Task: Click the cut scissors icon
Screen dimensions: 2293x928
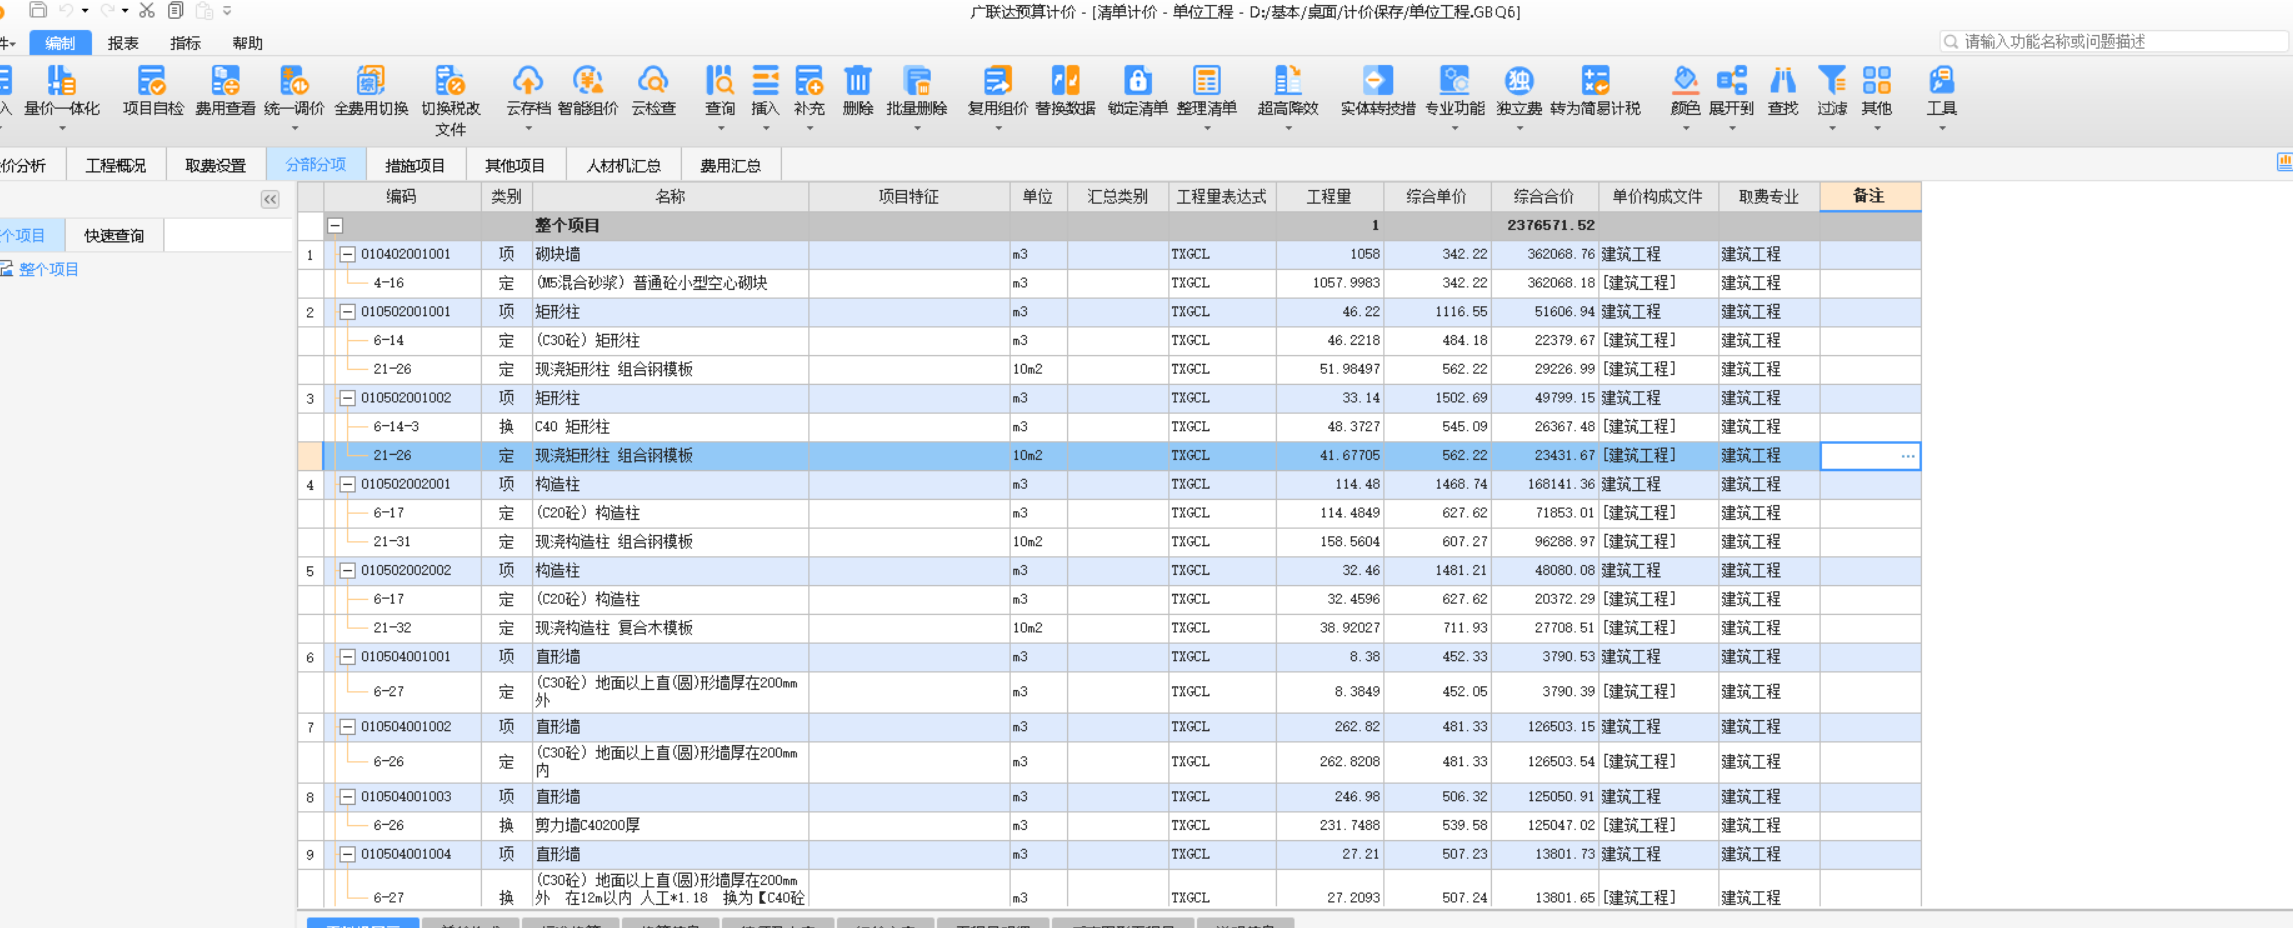Action: point(147,10)
